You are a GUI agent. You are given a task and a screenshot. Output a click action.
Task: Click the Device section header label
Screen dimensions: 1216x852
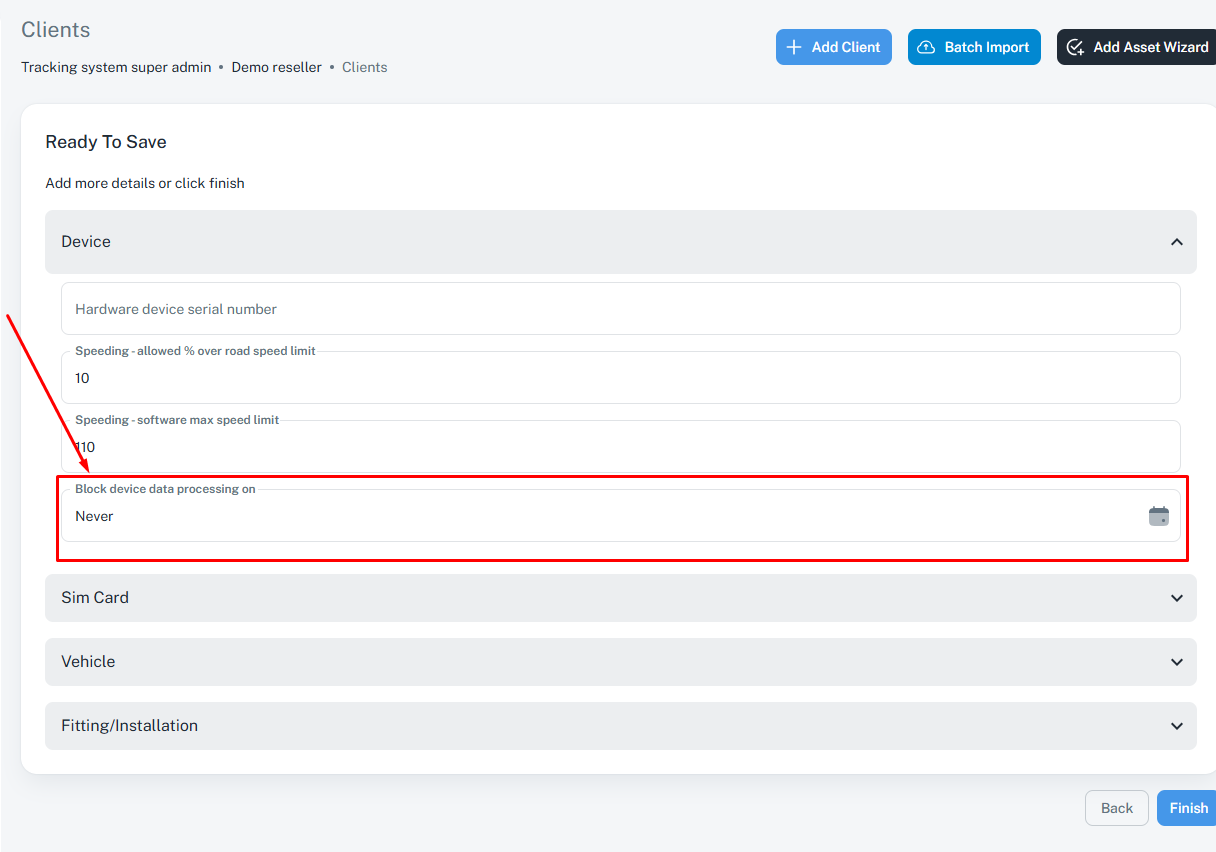click(x=86, y=242)
